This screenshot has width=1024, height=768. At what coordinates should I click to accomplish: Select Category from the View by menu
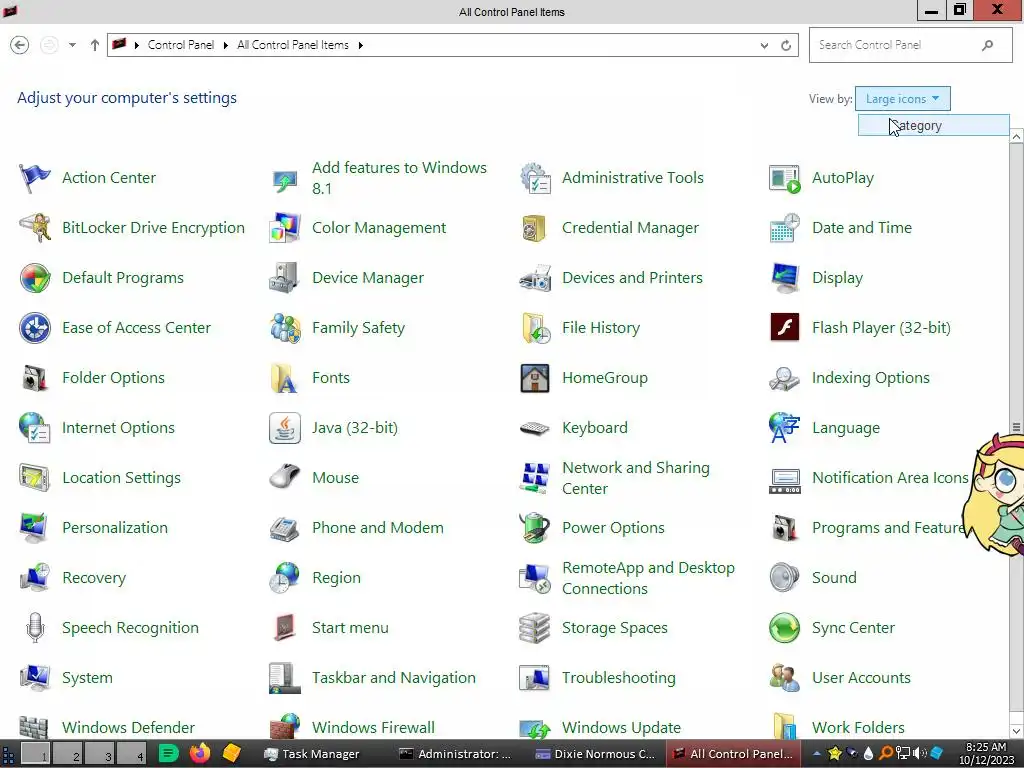pyautogui.click(x=933, y=125)
